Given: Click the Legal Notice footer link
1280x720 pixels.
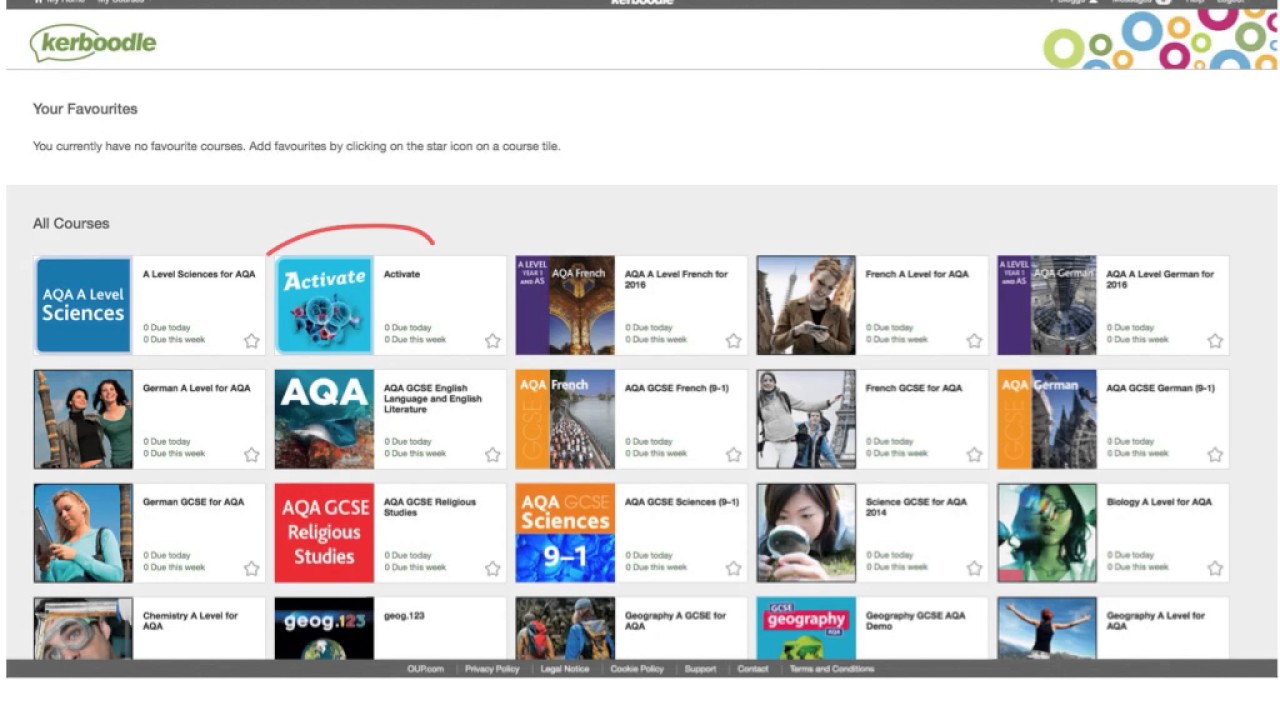Looking at the screenshot, I should (565, 669).
